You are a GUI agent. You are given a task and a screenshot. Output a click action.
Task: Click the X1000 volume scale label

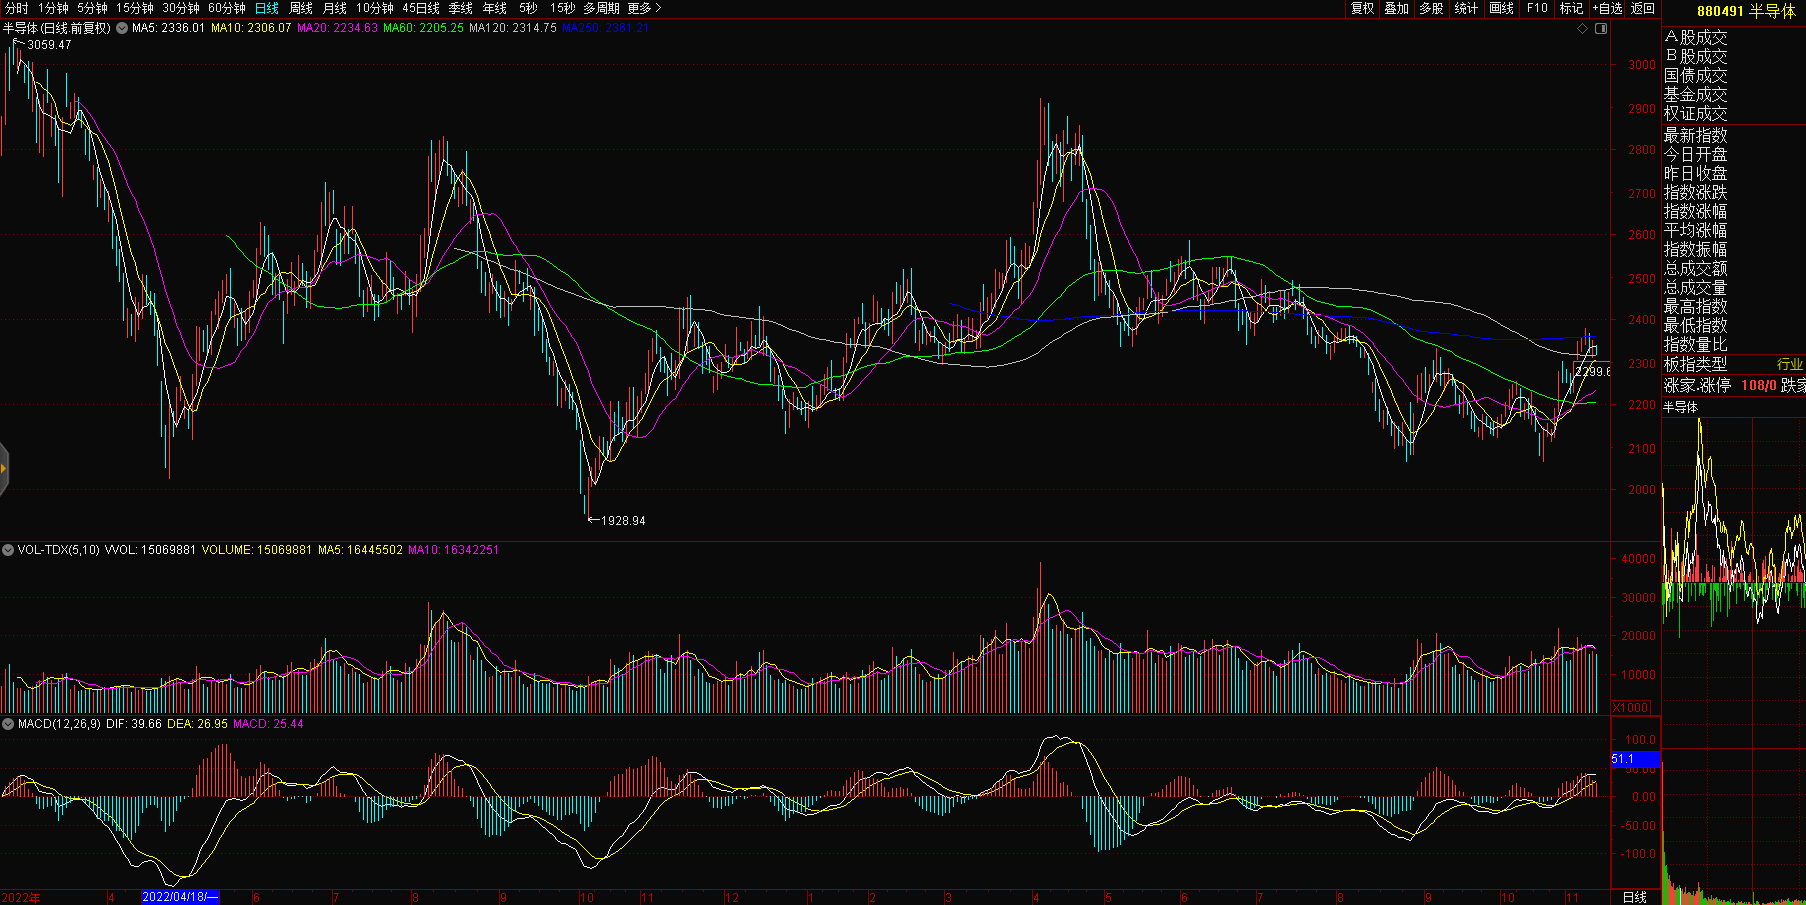[1631, 708]
